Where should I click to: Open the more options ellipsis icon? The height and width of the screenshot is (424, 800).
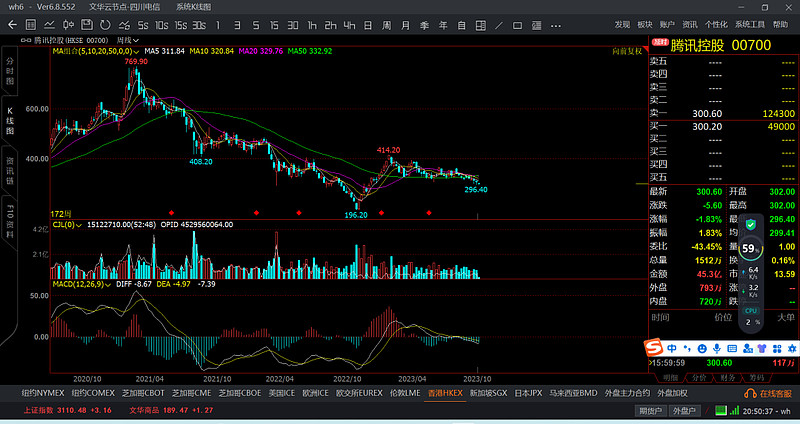(x=556, y=25)
